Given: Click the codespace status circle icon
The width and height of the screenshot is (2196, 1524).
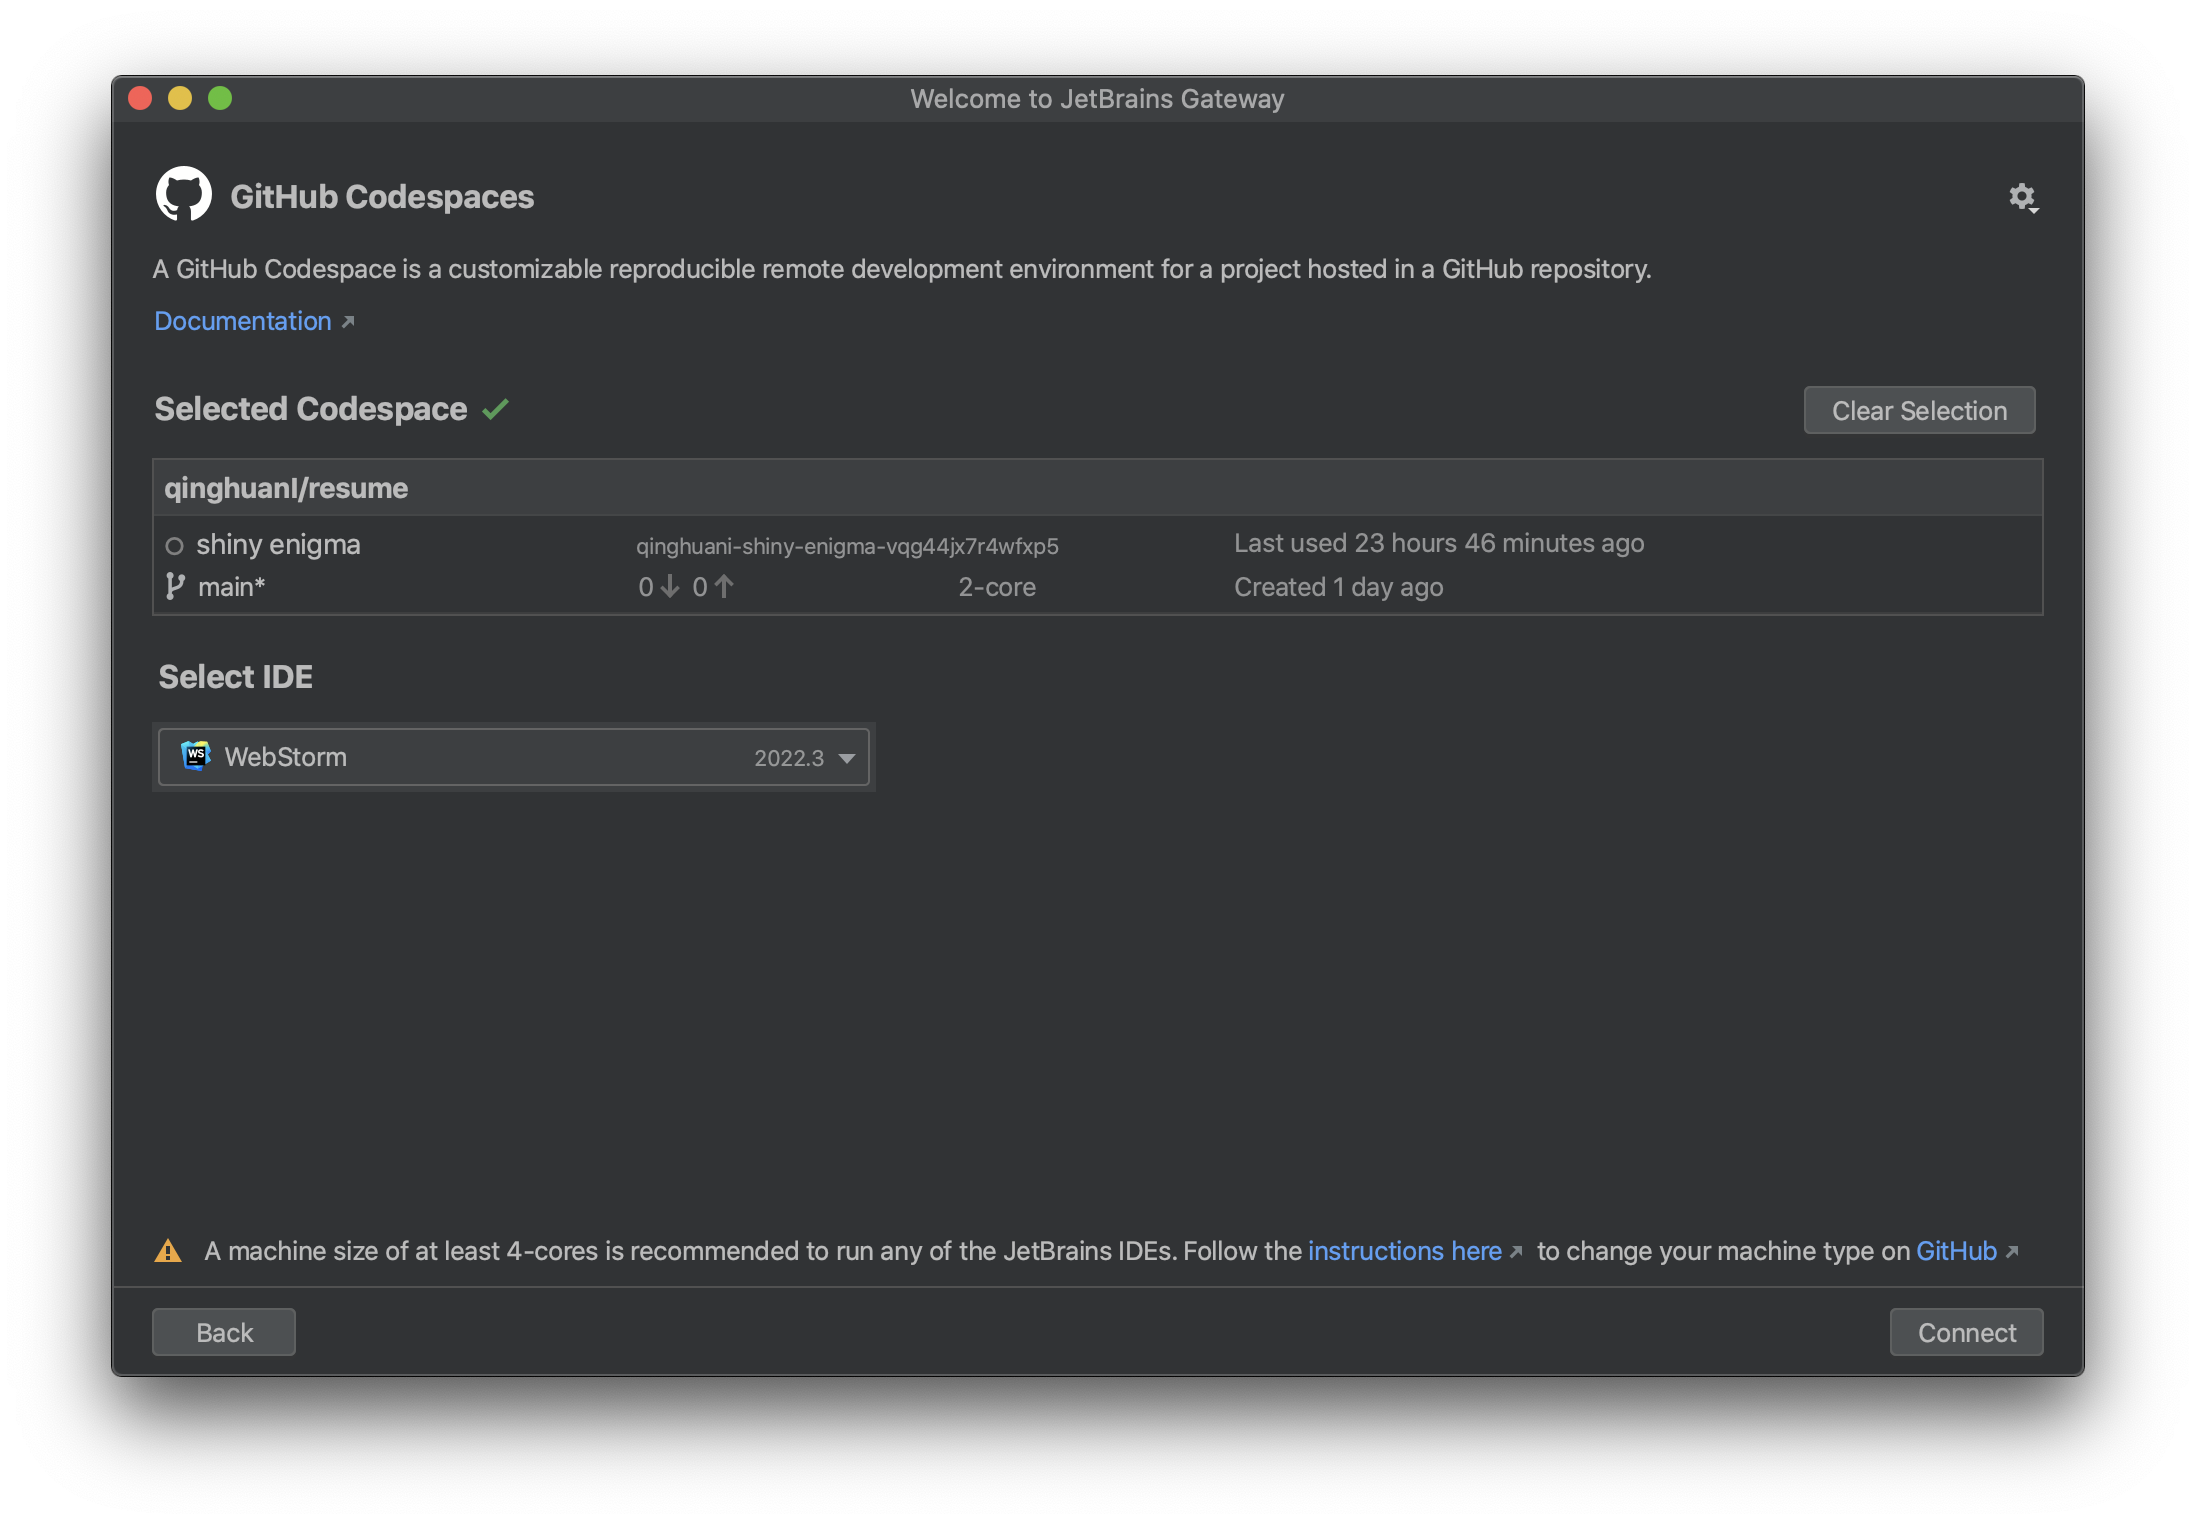Looking at the screenshot, I should pyautogui.click(x=174, y=546).
